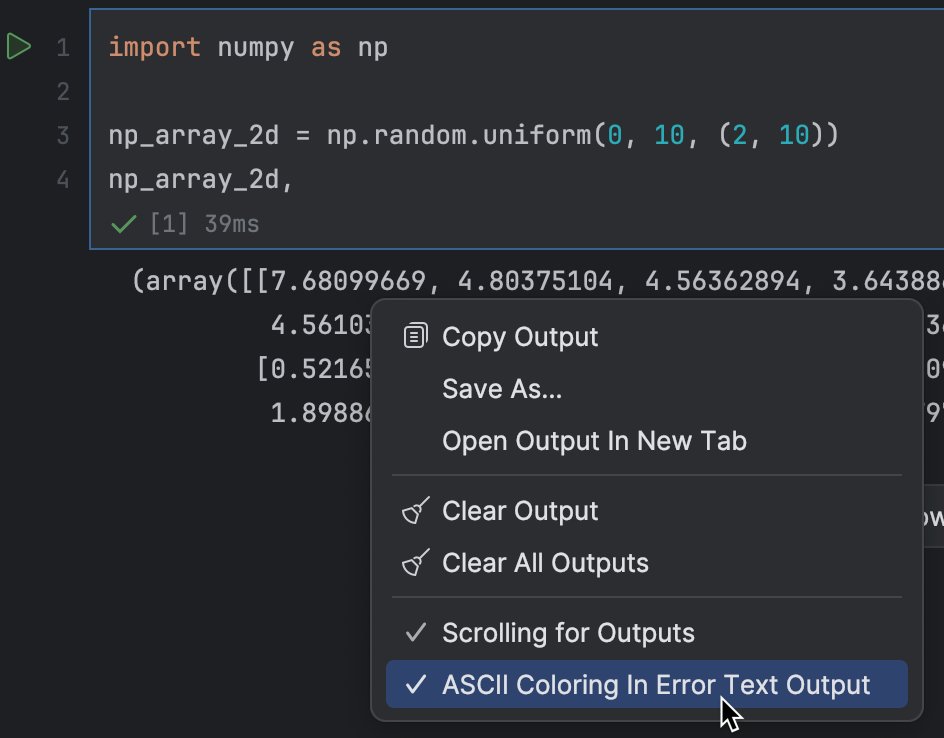Click the green run arrow in the gutter
The width and height of the screenshot is (944, 738).
click(x=19, y=46)
